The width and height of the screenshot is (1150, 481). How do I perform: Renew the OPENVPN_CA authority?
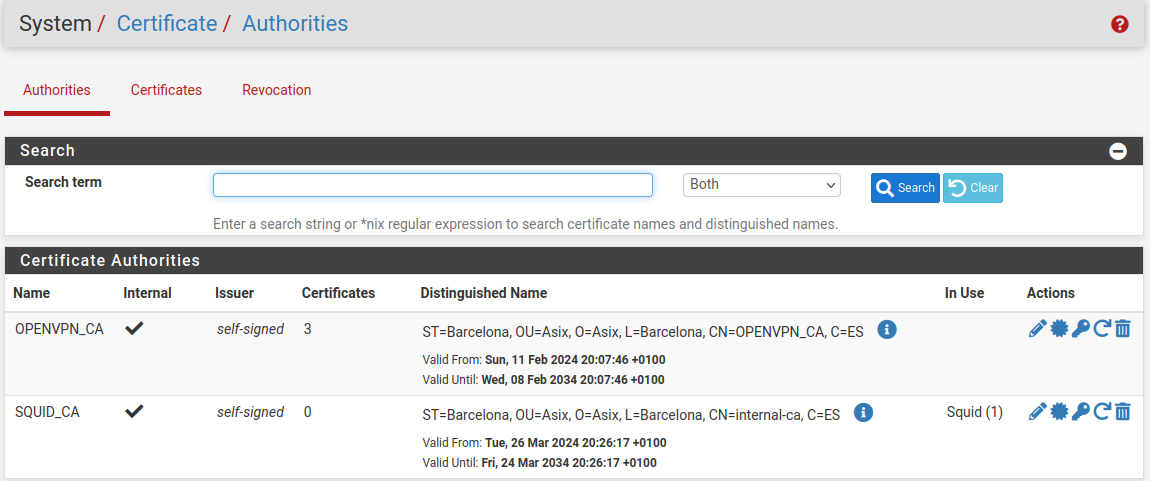pyautogui.click(x=1102, y=329)
